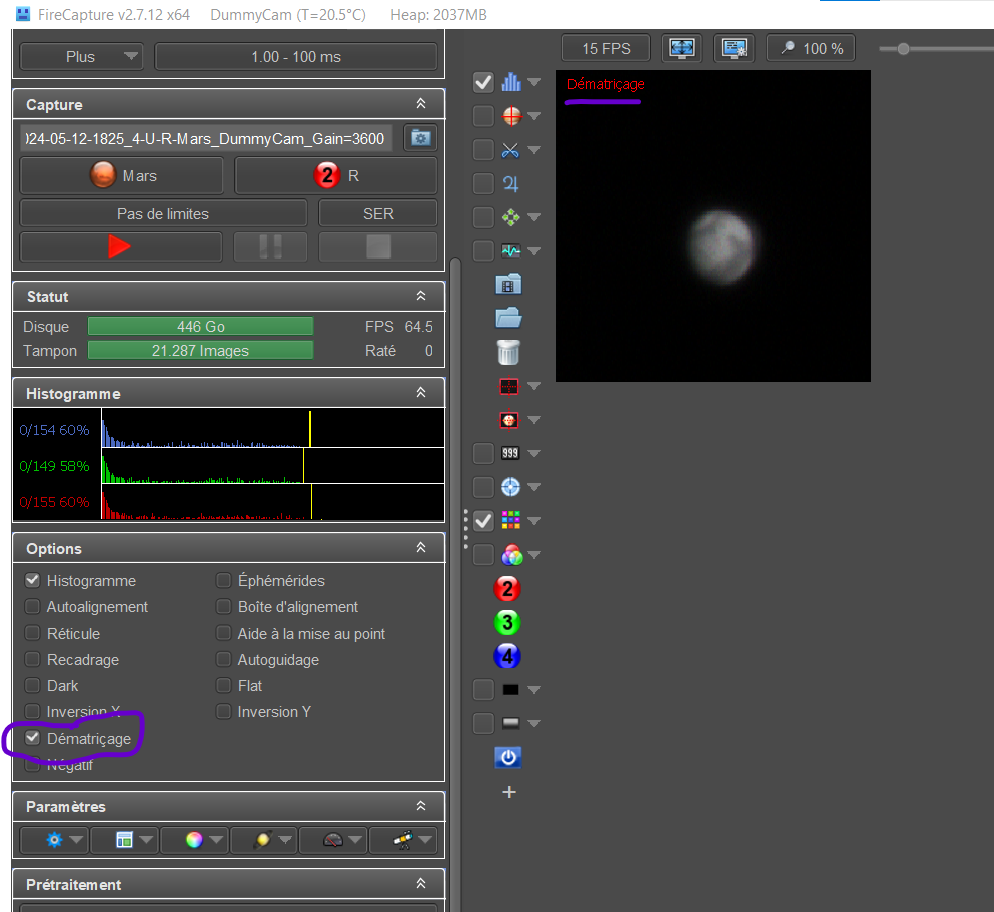Click the trash bin icon
Image resolution: width=994 pixels, height=912 pixels.
pos(508,352)
